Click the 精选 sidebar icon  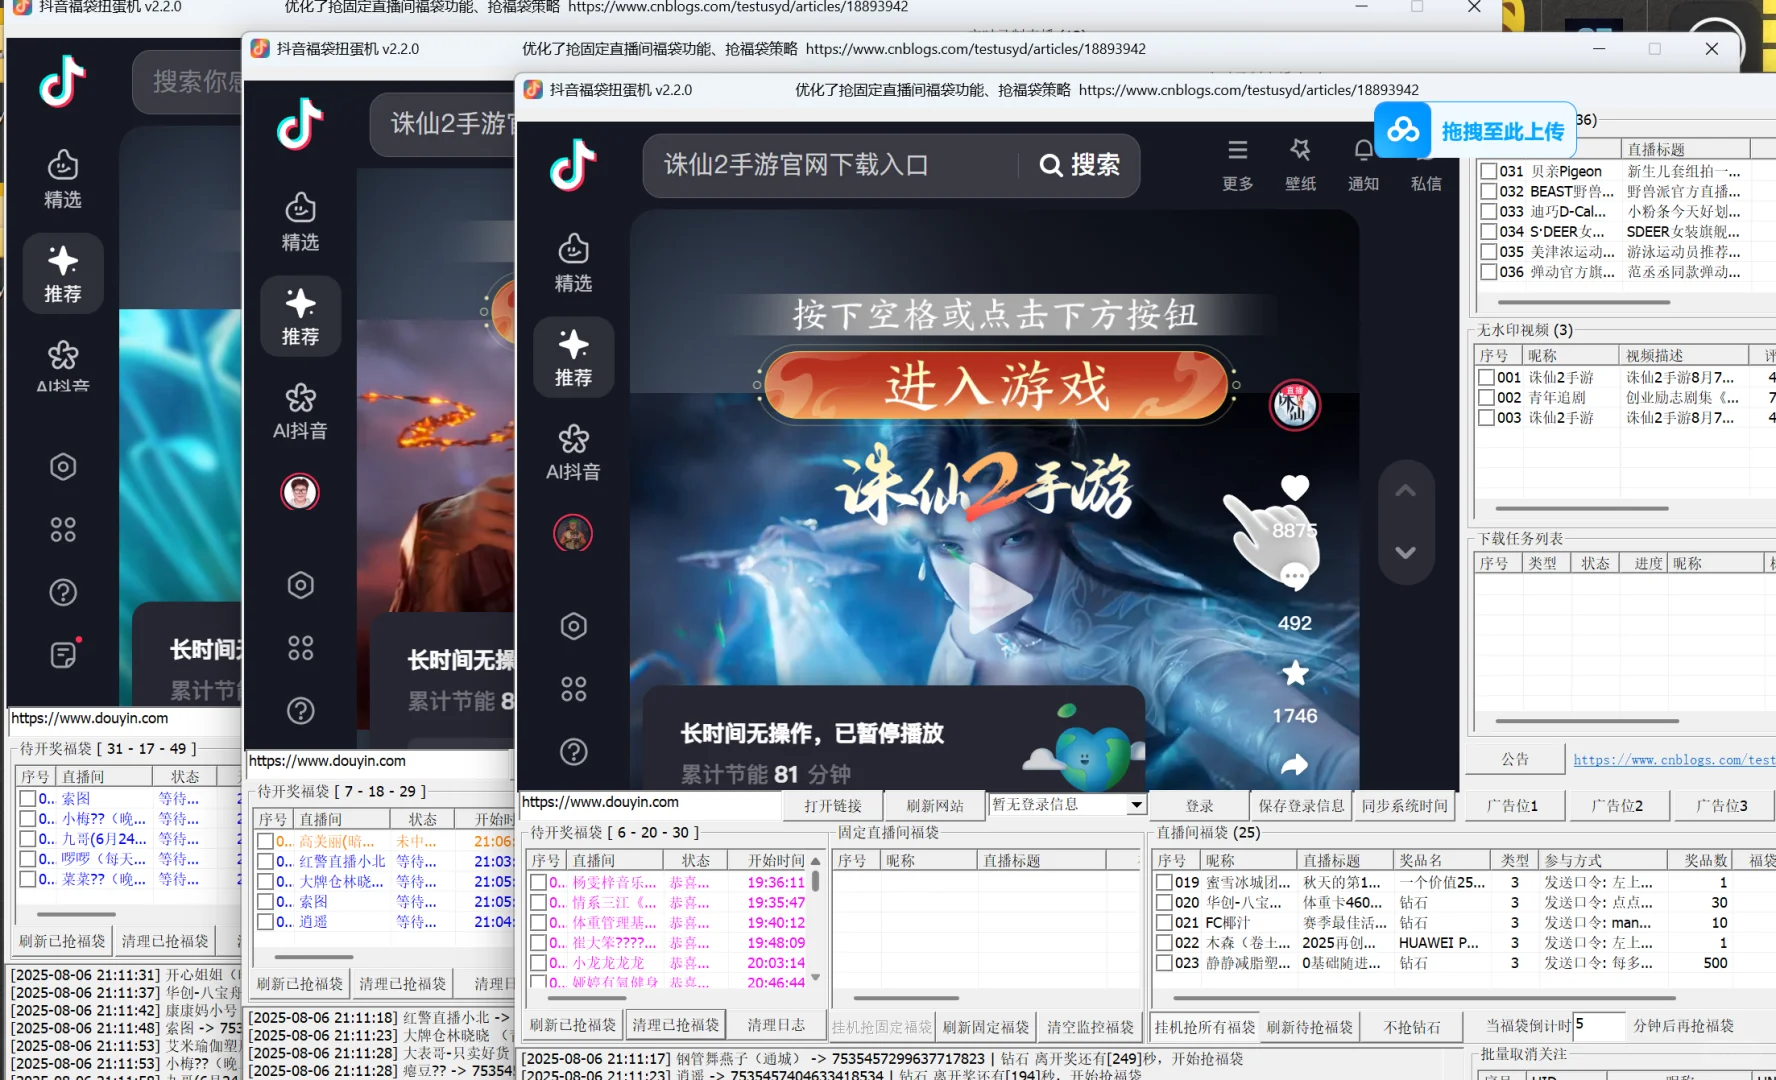[x=573, y=262]
